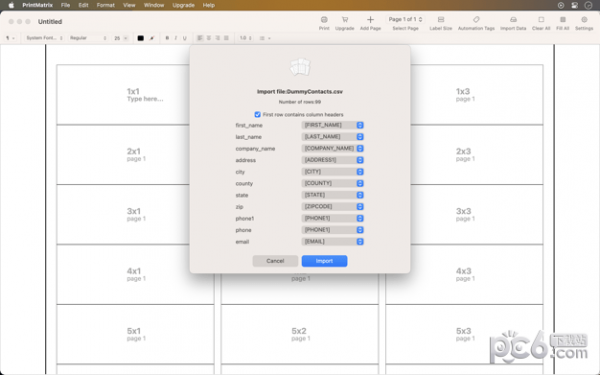Open the Window menu

[154, 5]
